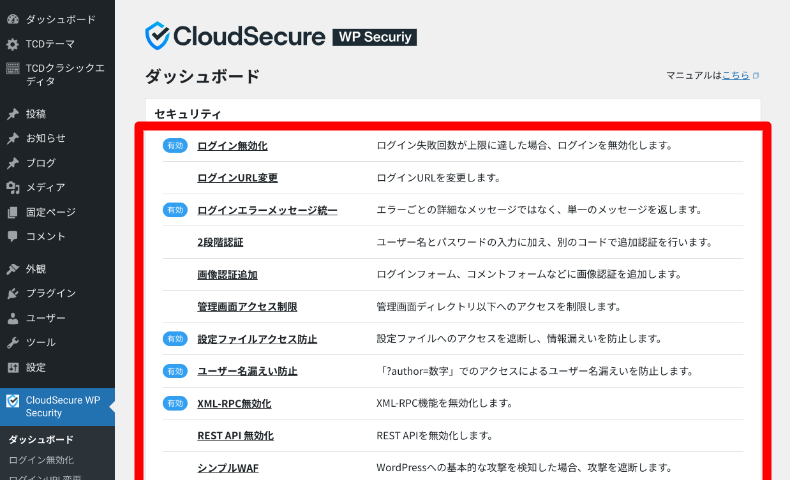Viewport: 790px width, 480px height.
Task: Click the pin icon next to 投稿
Action: pos(13,114)
